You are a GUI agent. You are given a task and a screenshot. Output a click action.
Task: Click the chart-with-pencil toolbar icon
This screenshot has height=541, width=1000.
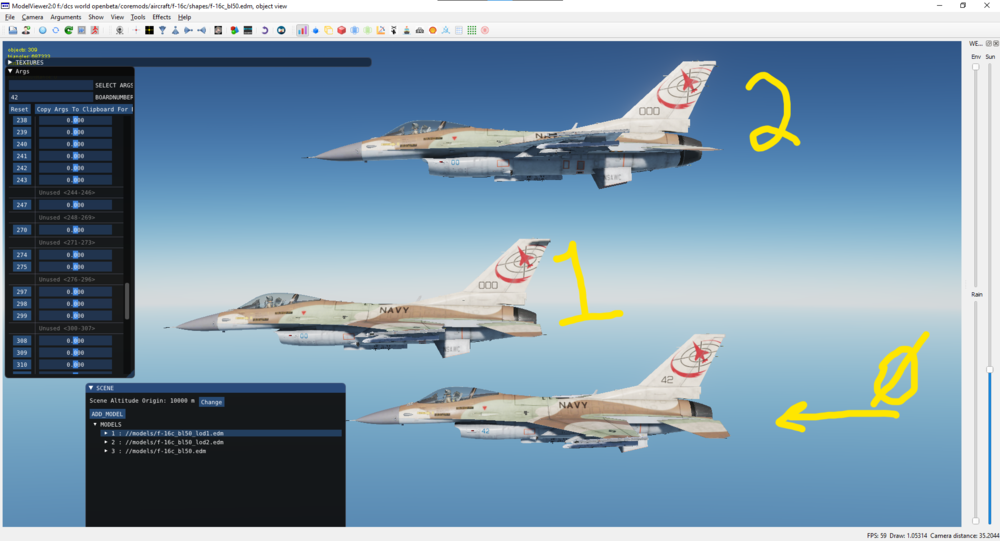[381, 30]
